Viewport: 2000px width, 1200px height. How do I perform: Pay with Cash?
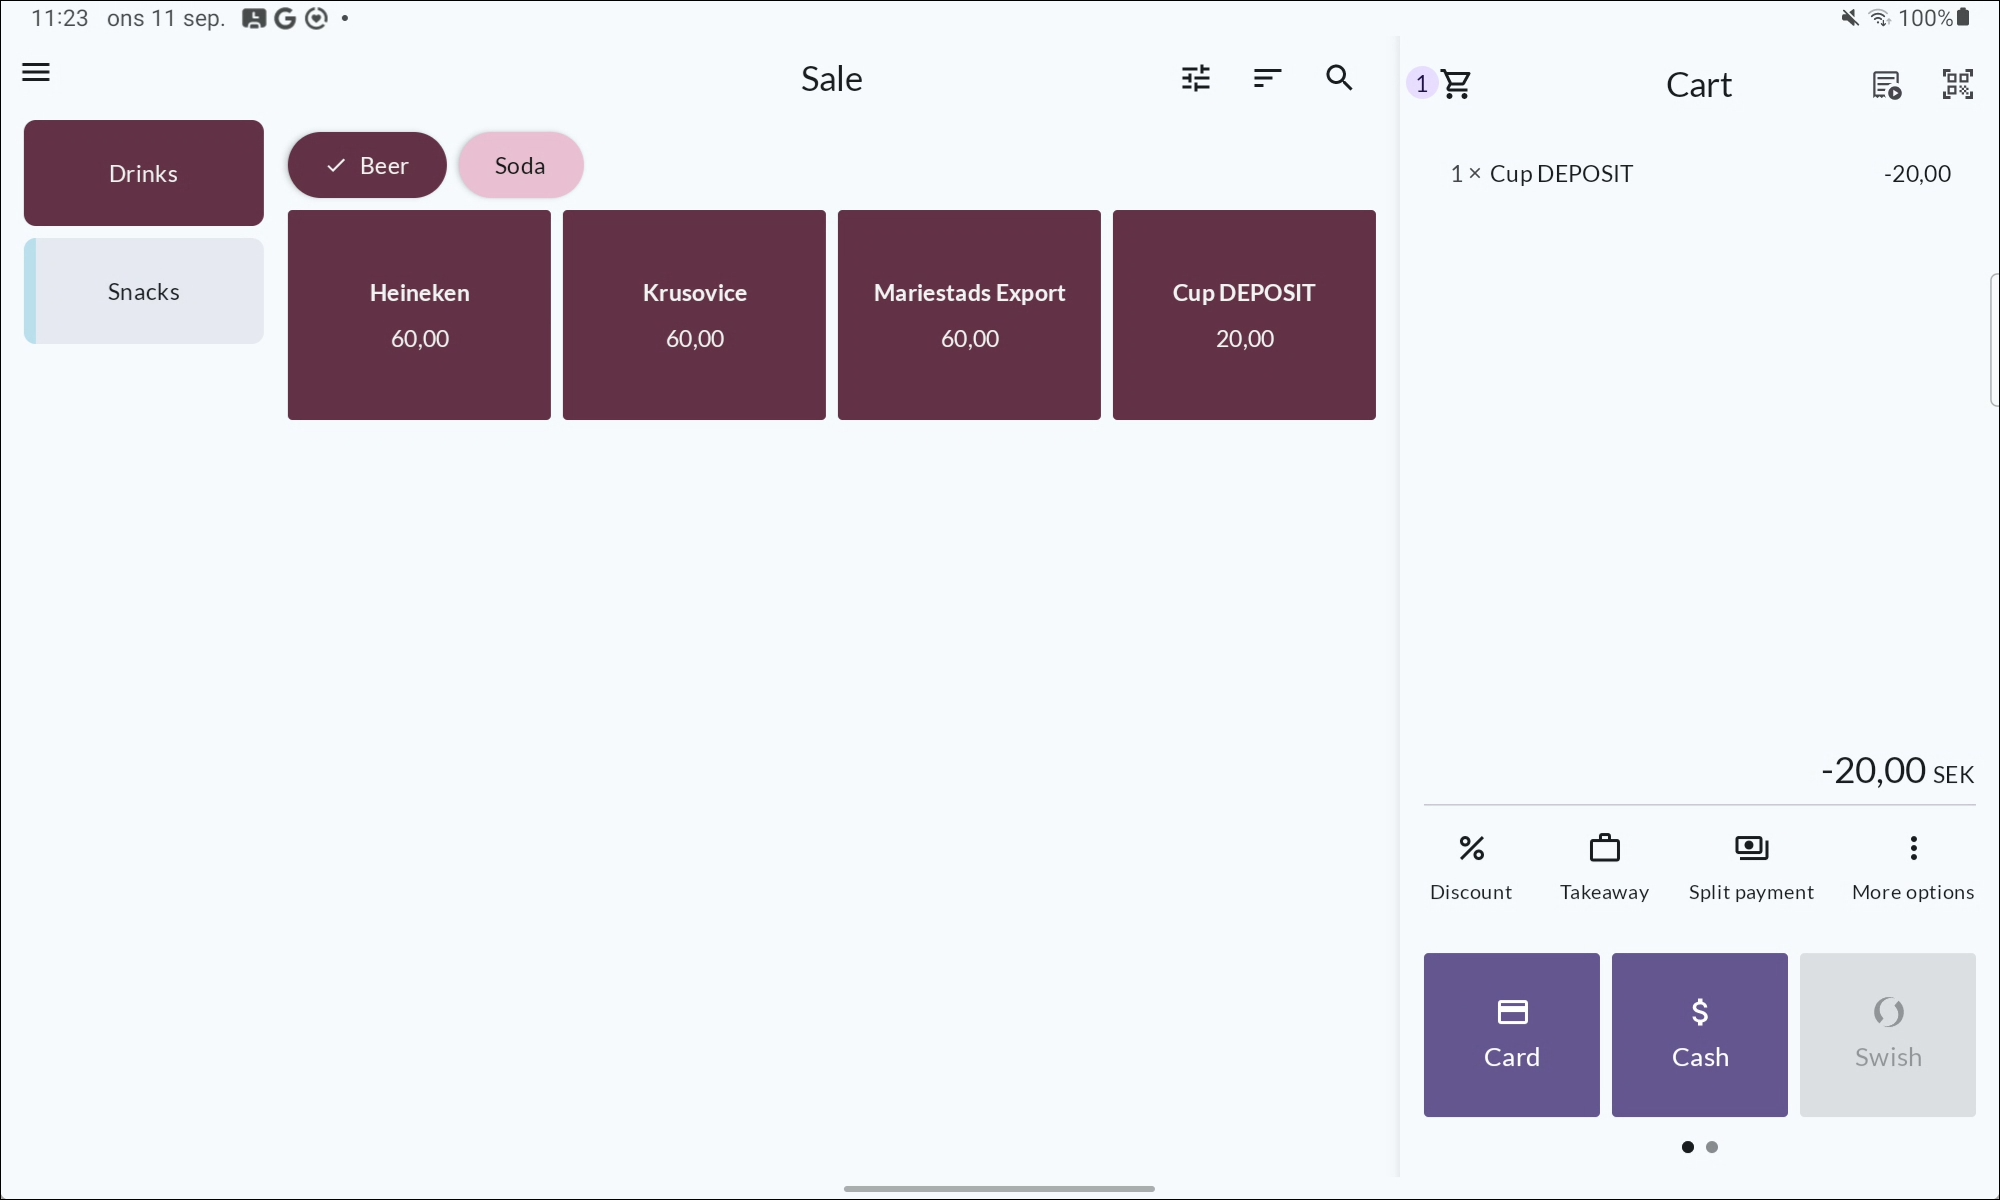coord(1700,1035)
